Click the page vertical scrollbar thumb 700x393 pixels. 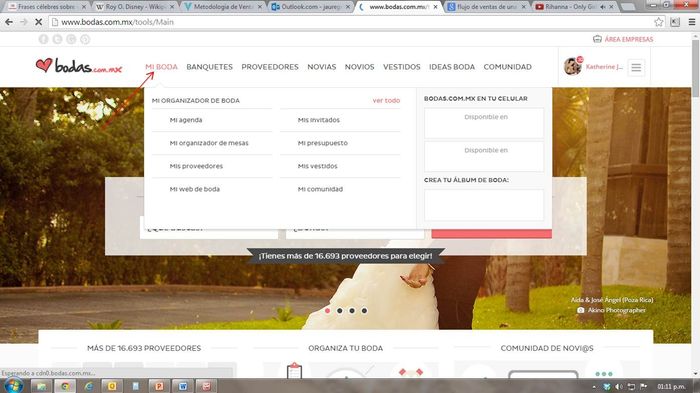pyautogui.click(x=696, y=68)
